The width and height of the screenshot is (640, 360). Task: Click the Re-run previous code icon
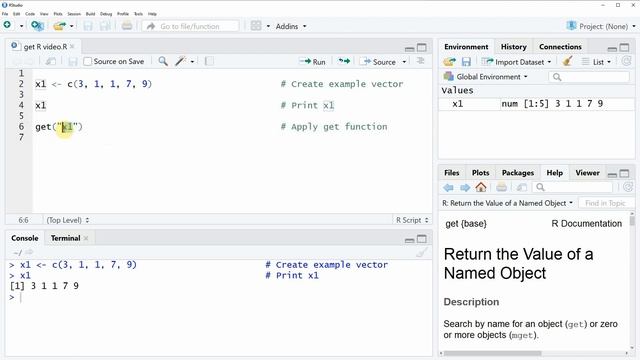344,61
